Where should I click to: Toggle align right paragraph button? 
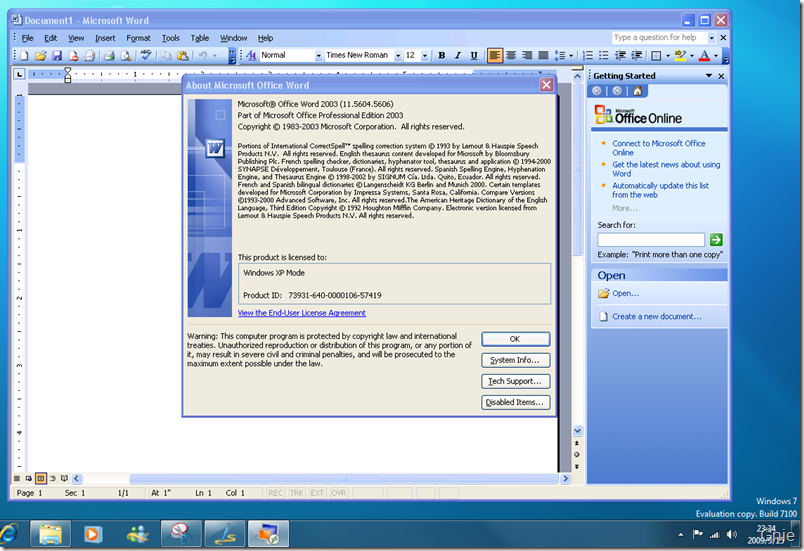tap(527, 55)
